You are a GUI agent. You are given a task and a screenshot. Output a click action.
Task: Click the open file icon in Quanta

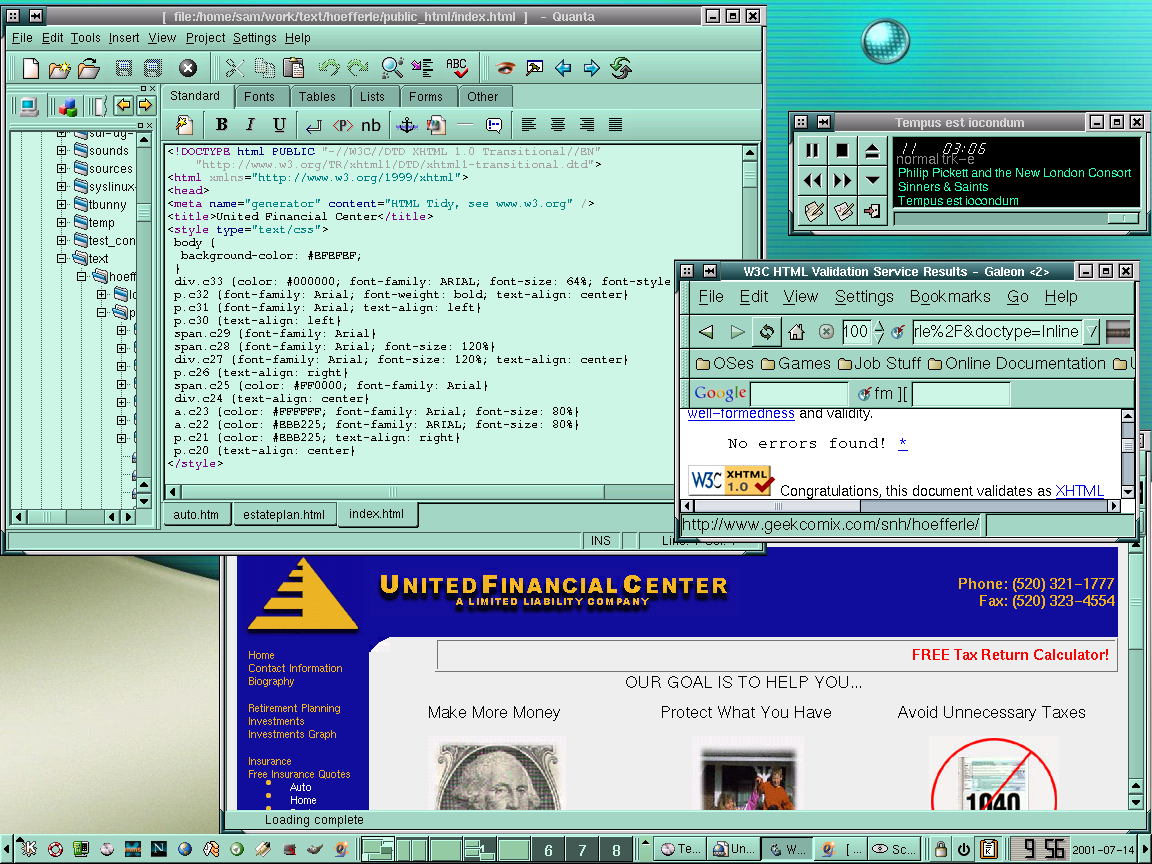coord(89,68)
